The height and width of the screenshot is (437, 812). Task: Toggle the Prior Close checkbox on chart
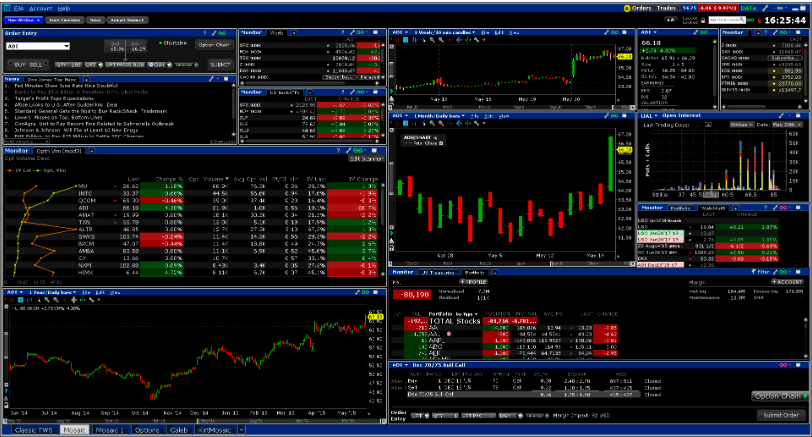click(441, 143)
